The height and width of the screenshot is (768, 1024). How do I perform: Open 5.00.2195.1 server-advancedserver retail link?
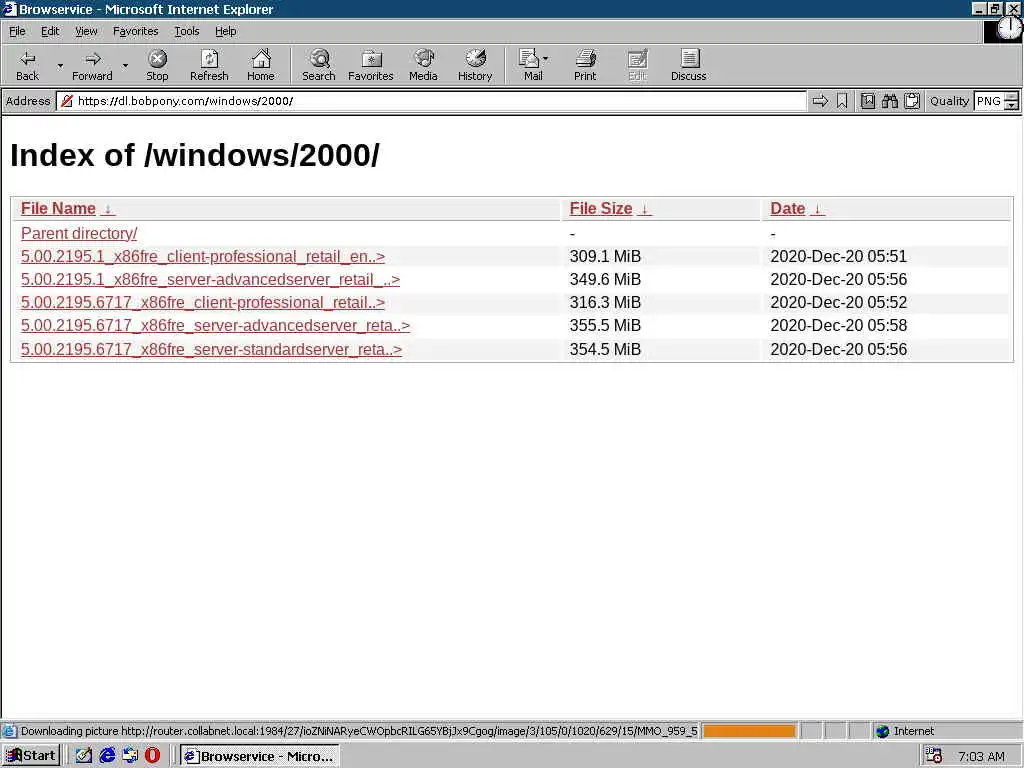210,280
